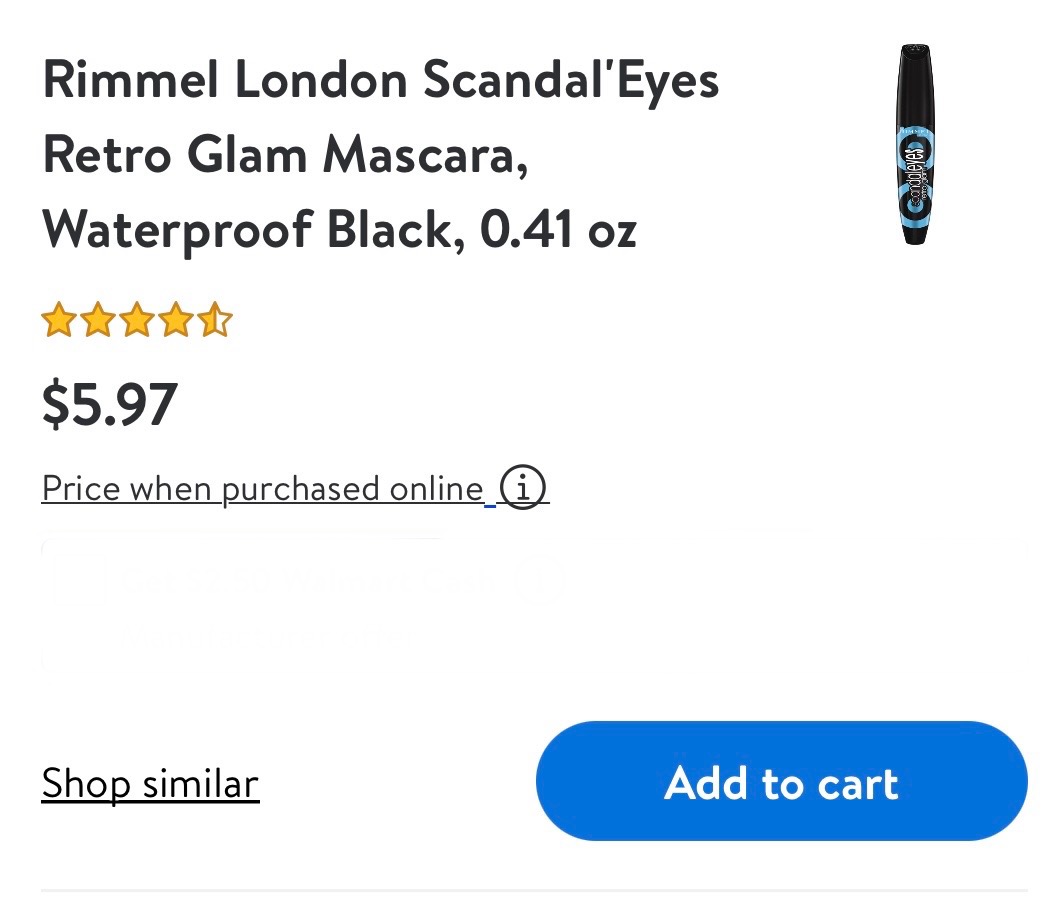Click the $5.97 price text
Viewport: 1063px width, 900px height.
click(110, 404)
